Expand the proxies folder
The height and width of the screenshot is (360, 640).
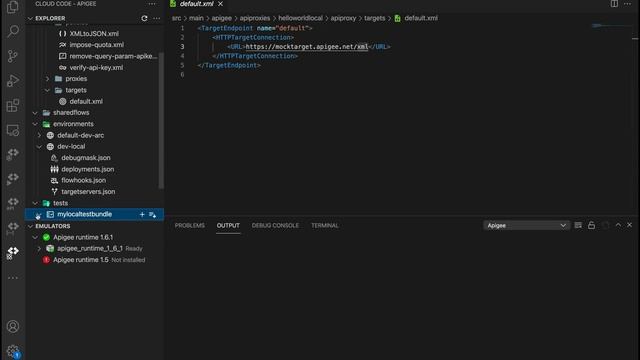(47, 79)
